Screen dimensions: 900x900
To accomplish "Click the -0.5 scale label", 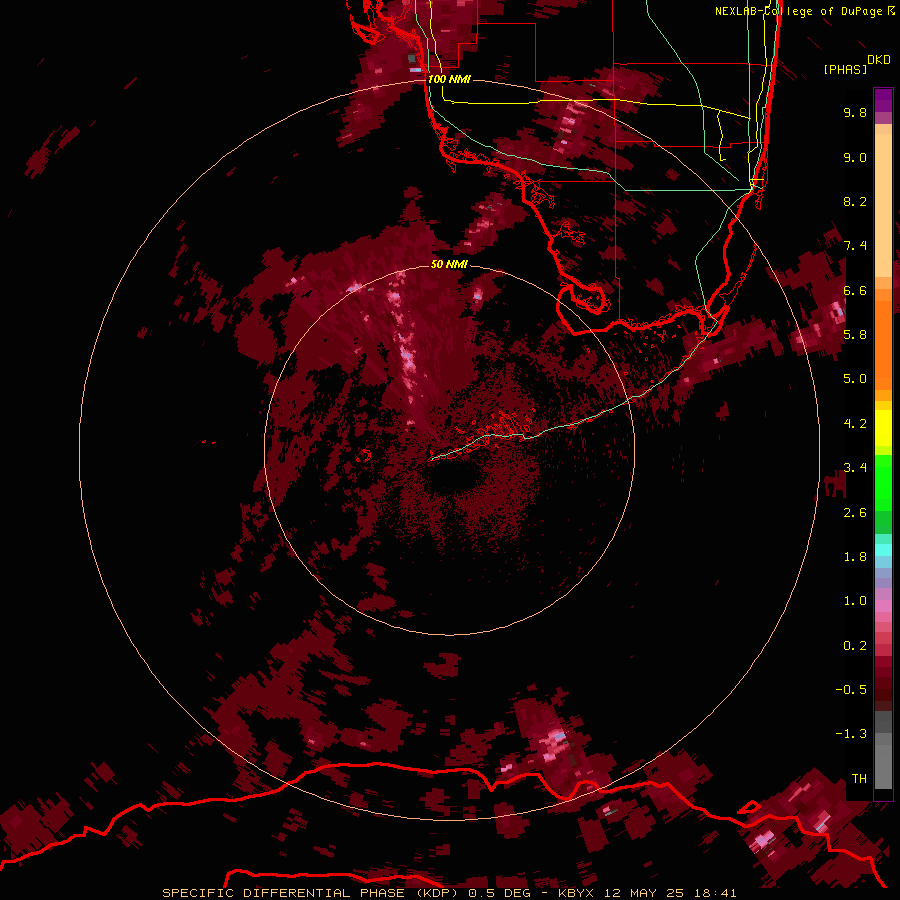I will [851, 690].
